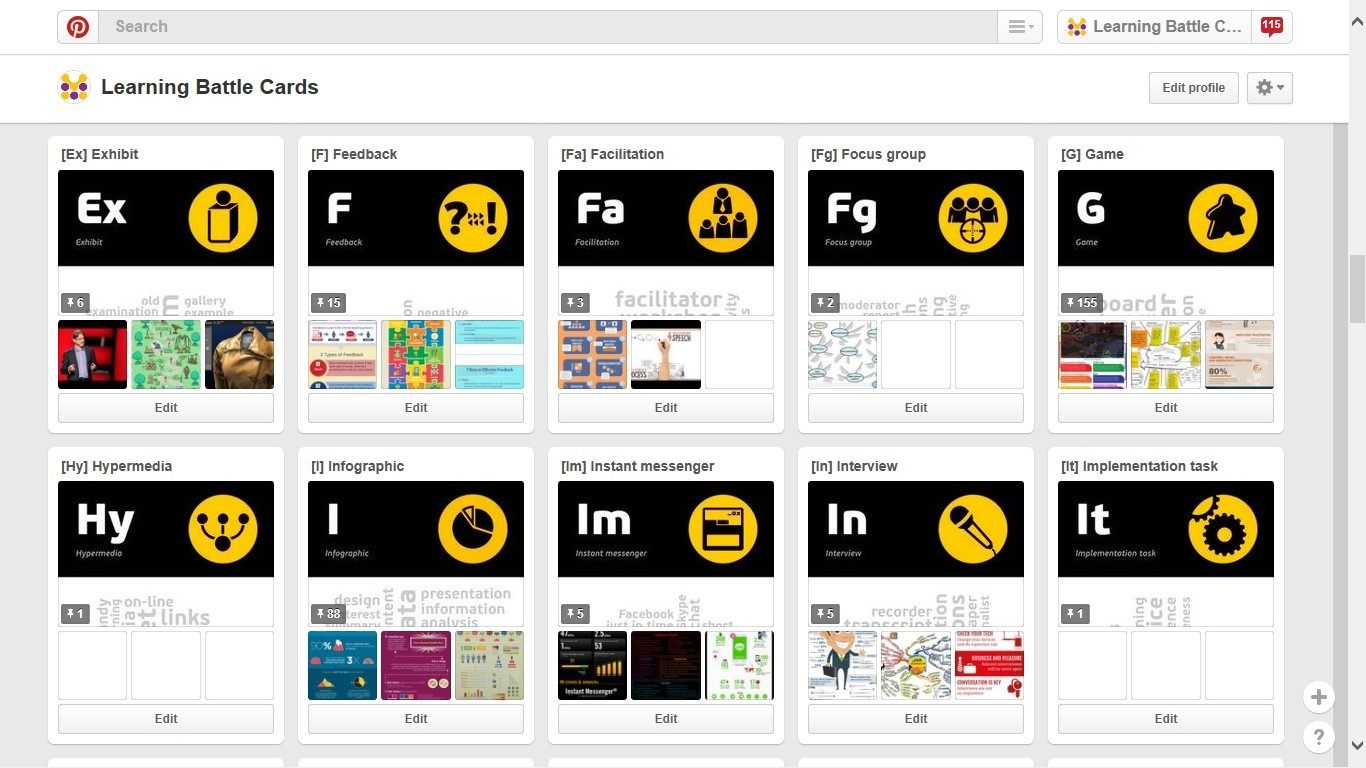Click the Infographic pin count 88
1366x768 pixels.
click(x=328, y=613)
